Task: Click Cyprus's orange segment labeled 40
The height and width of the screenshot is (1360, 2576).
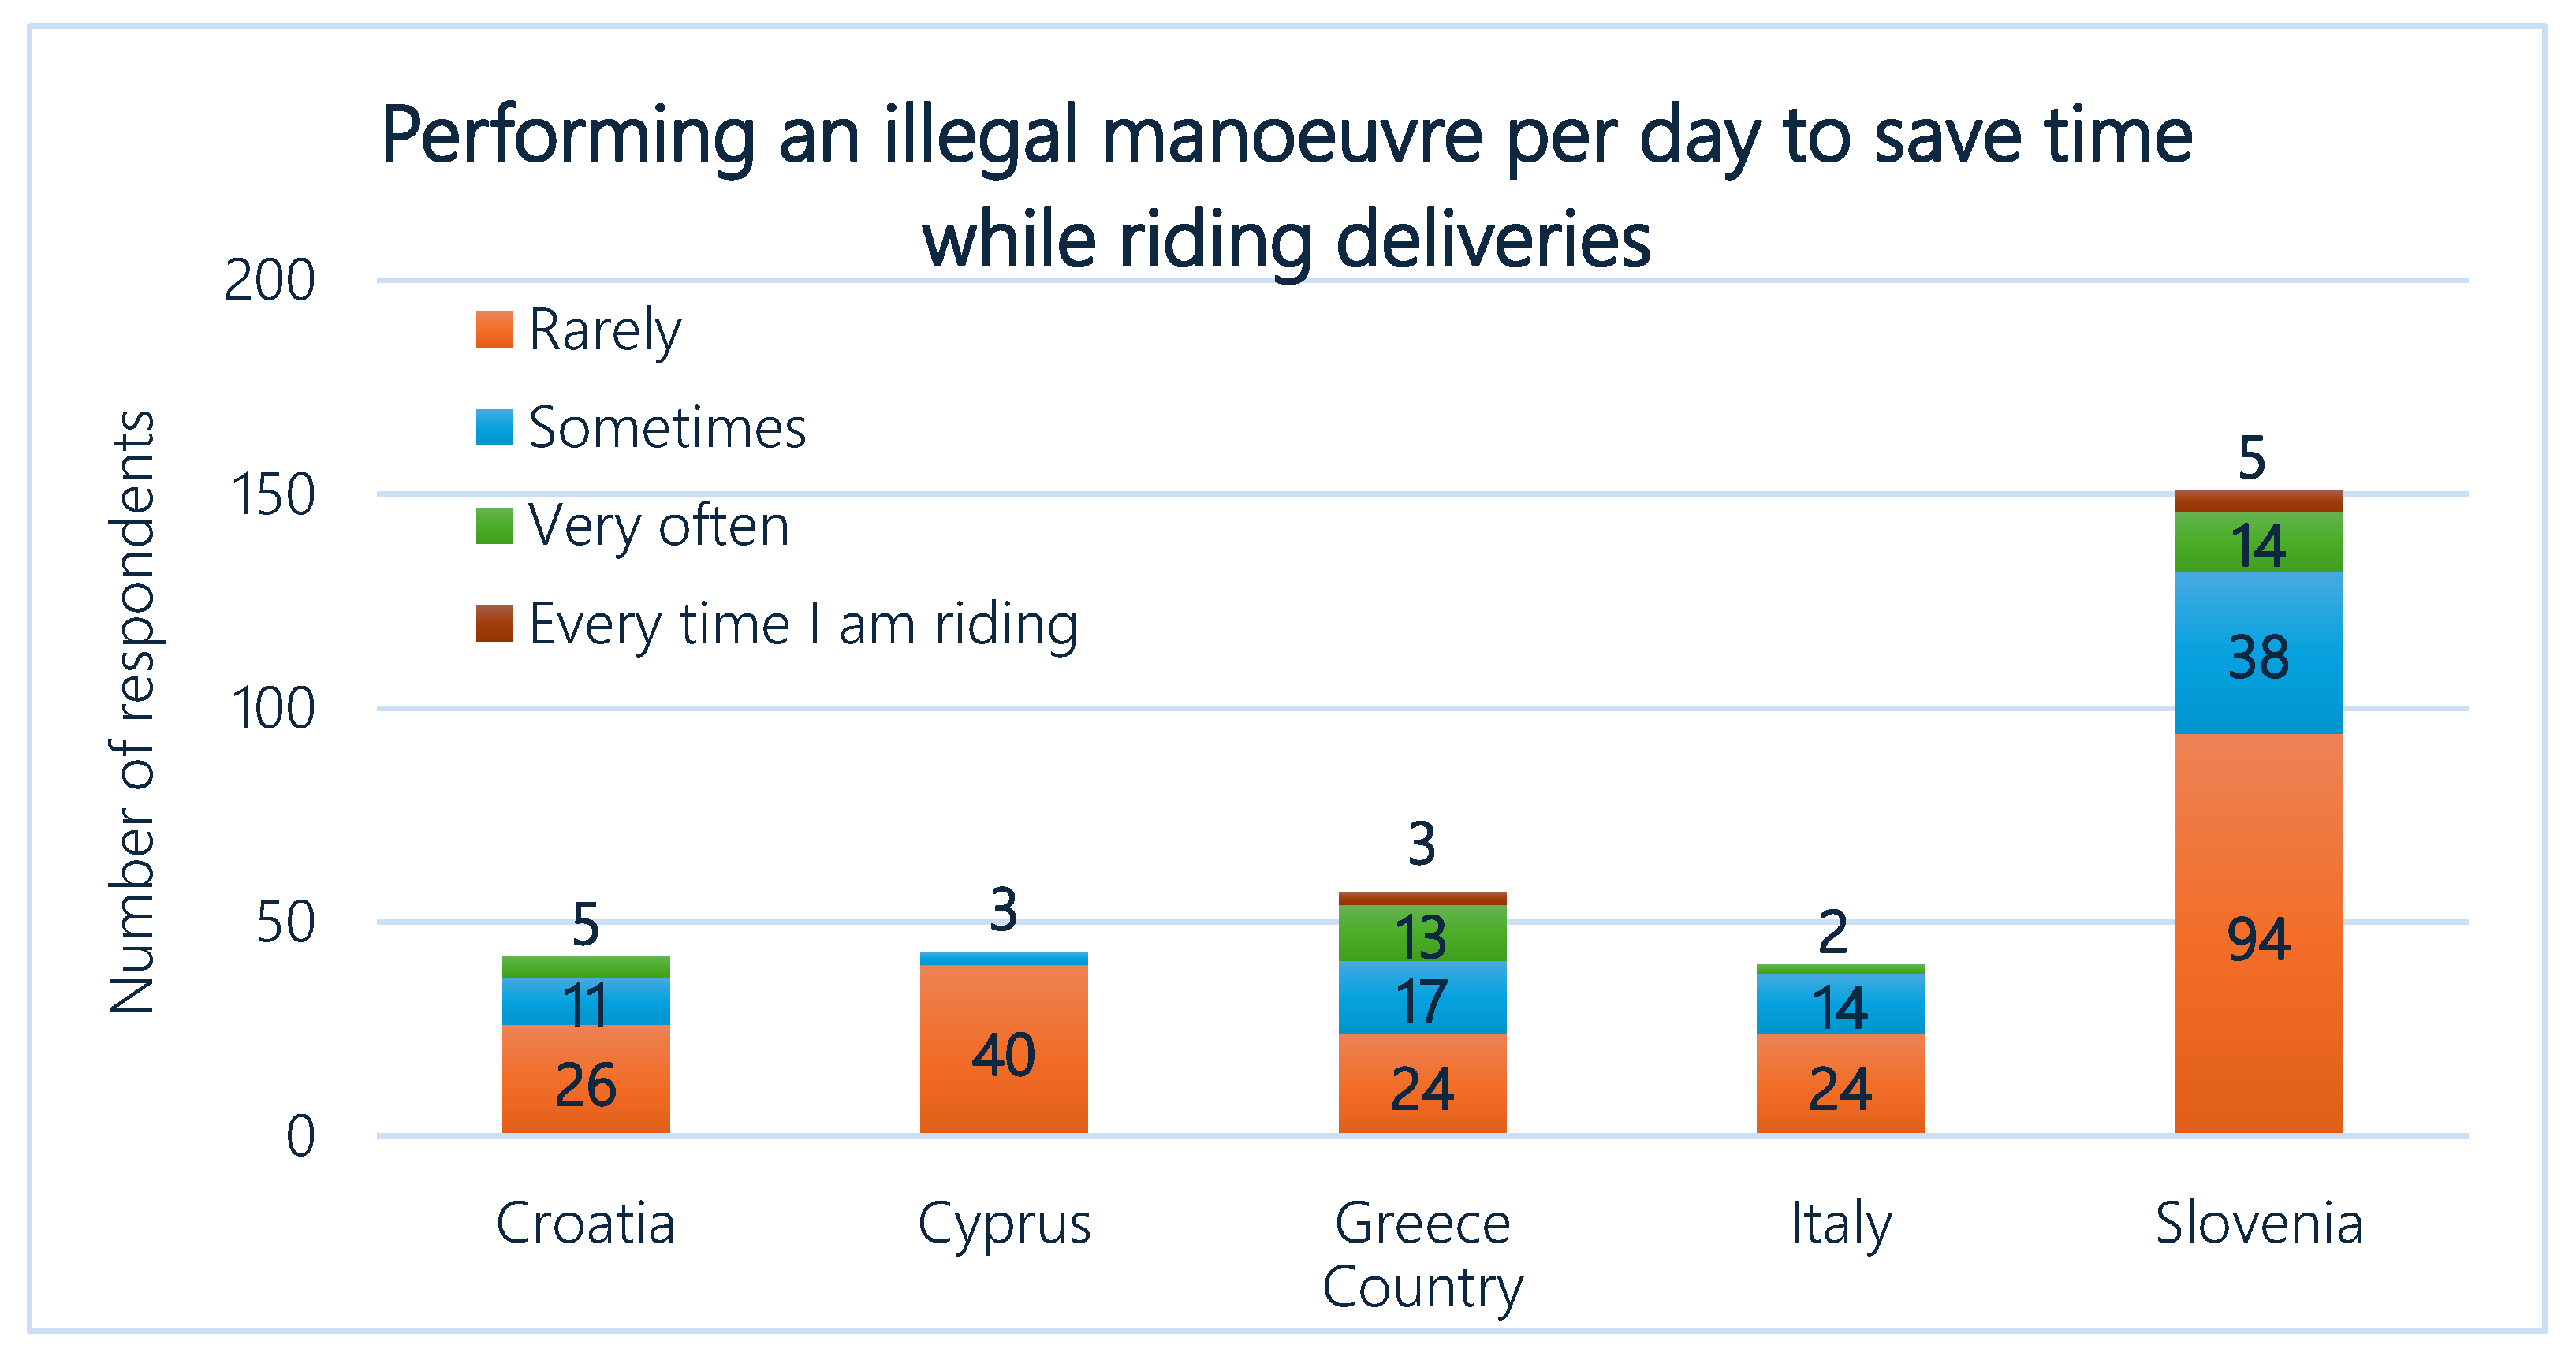Action: 1003,1050
